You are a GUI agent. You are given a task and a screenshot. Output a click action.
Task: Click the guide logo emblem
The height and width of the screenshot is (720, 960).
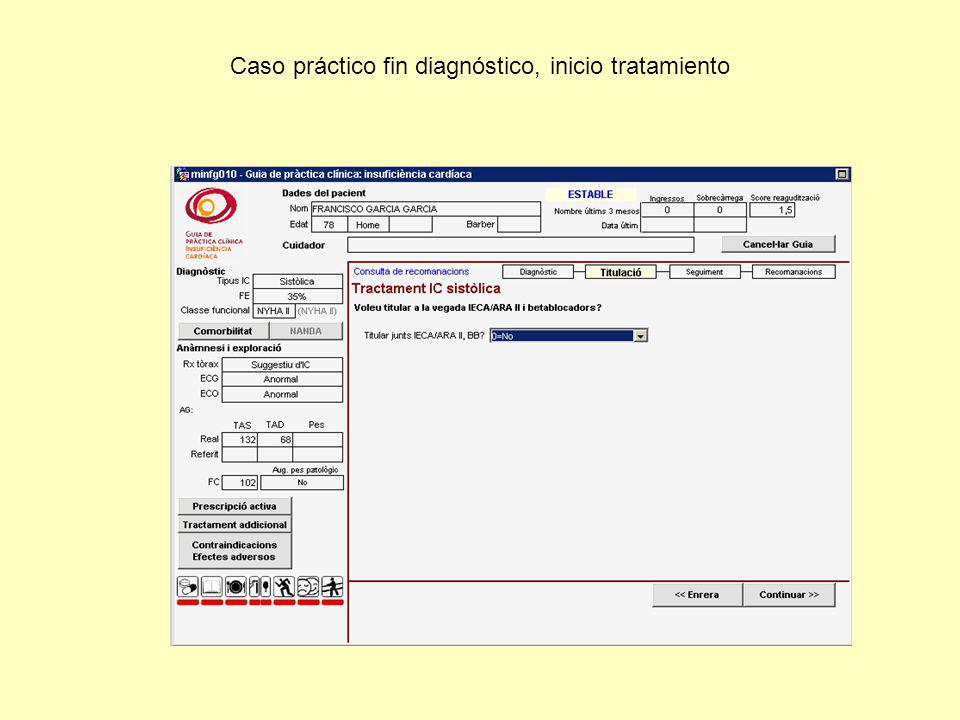tap(211, 206)
